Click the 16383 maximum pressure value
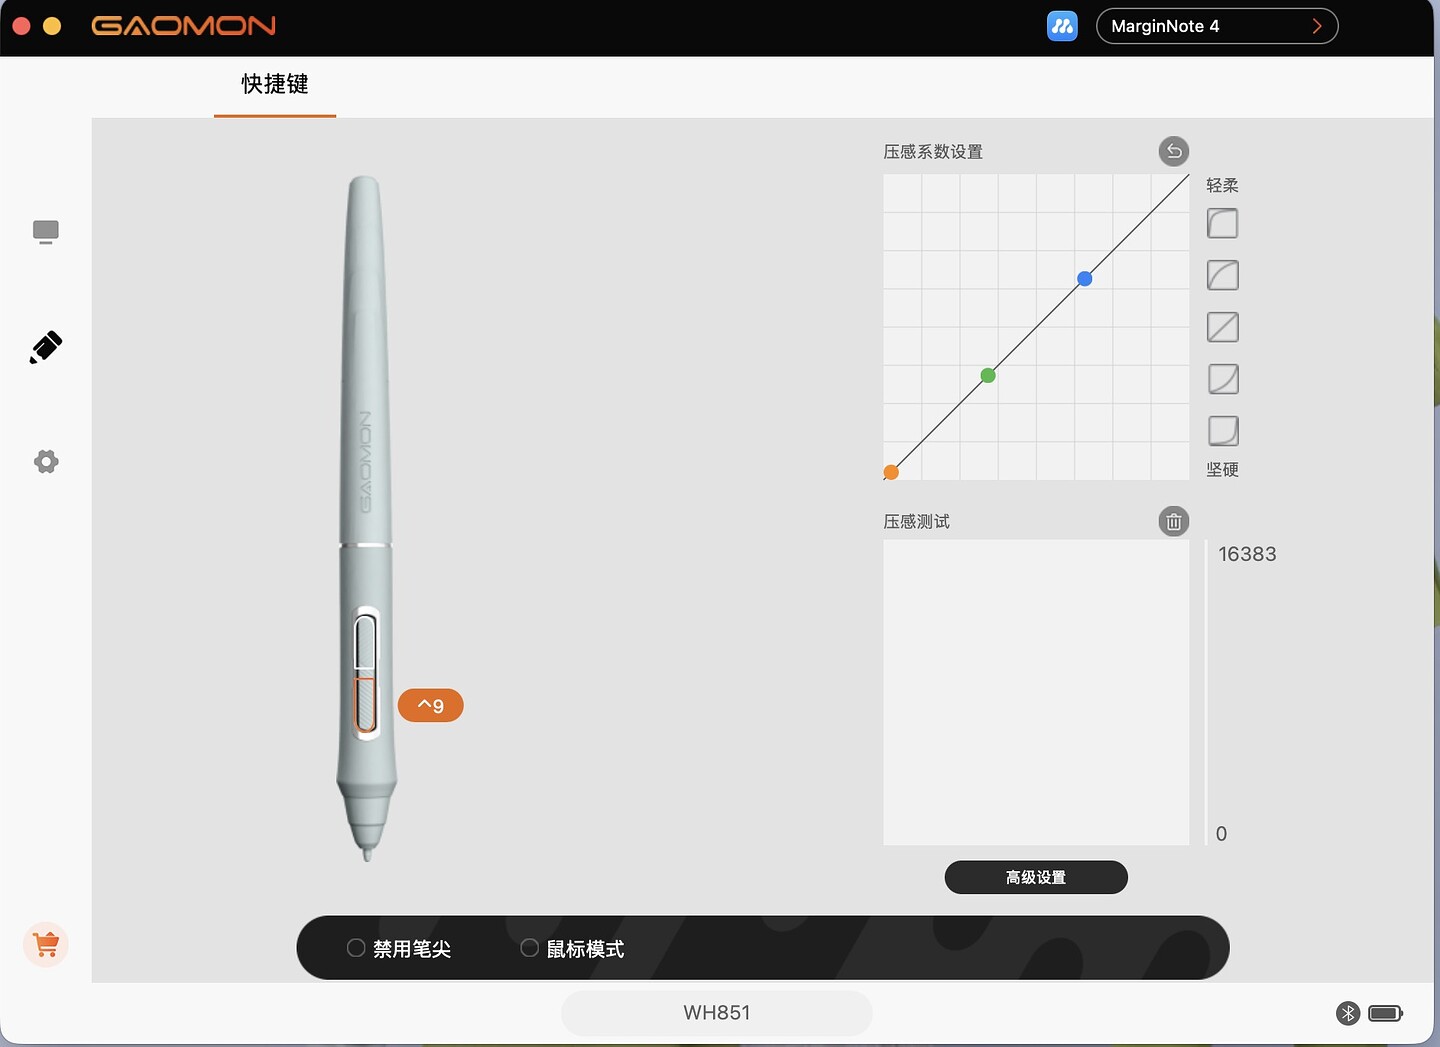This screenshot has width=1440, height=1047. click(1247, 554)
